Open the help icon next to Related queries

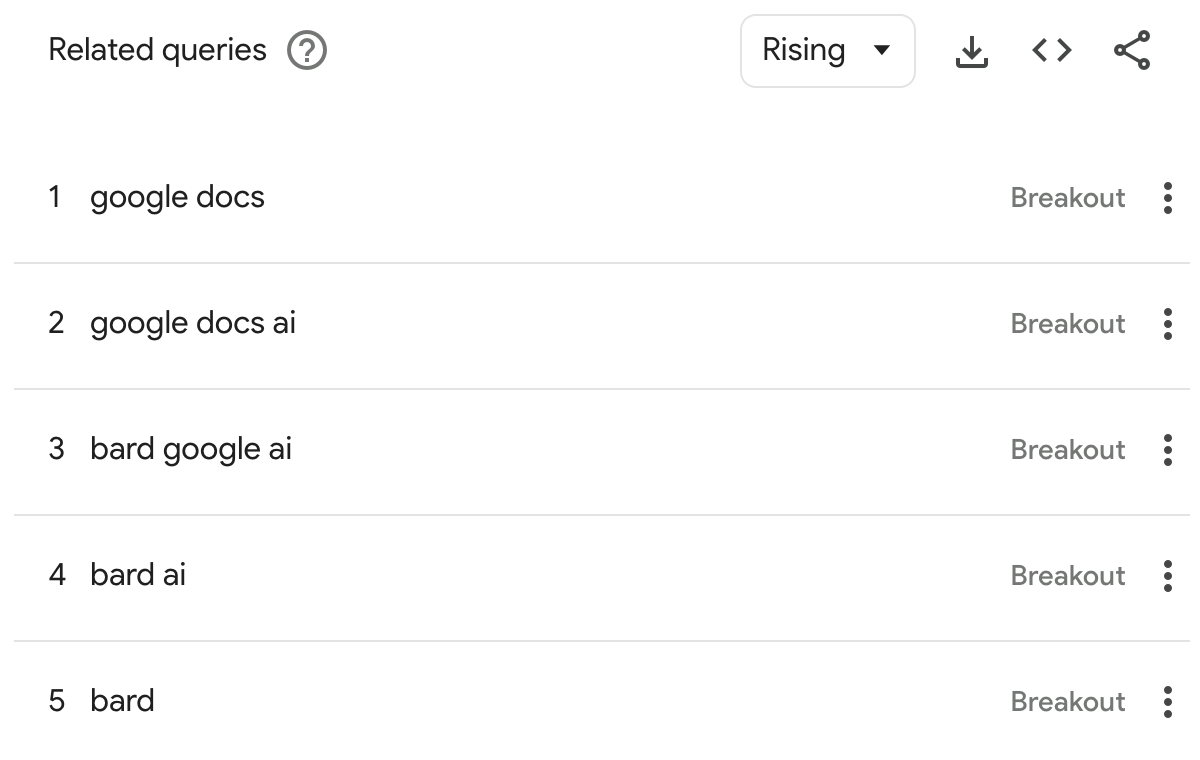coord(306,50)
